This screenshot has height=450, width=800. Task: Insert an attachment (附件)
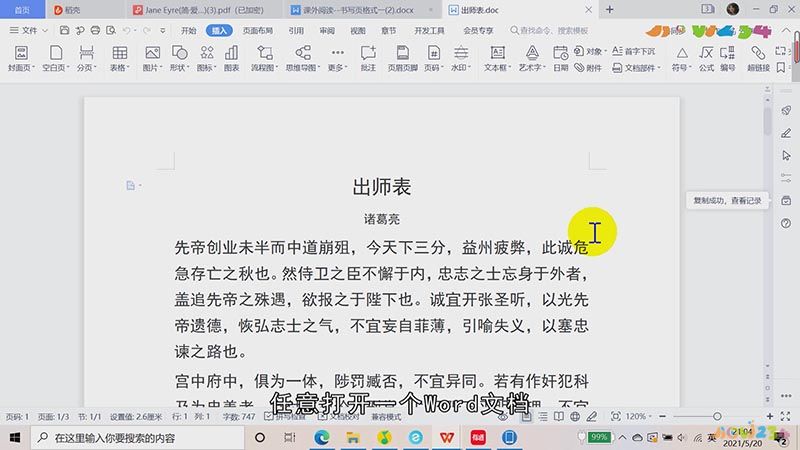[588, 67]
